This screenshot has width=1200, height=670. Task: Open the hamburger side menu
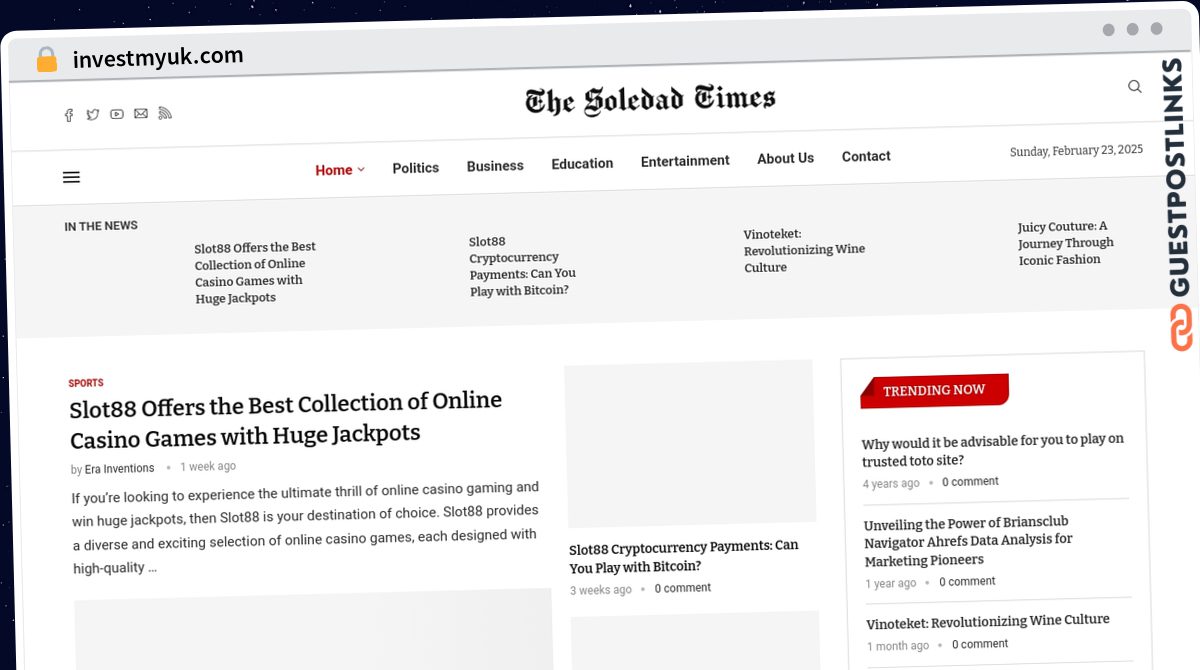click(71, 177)
